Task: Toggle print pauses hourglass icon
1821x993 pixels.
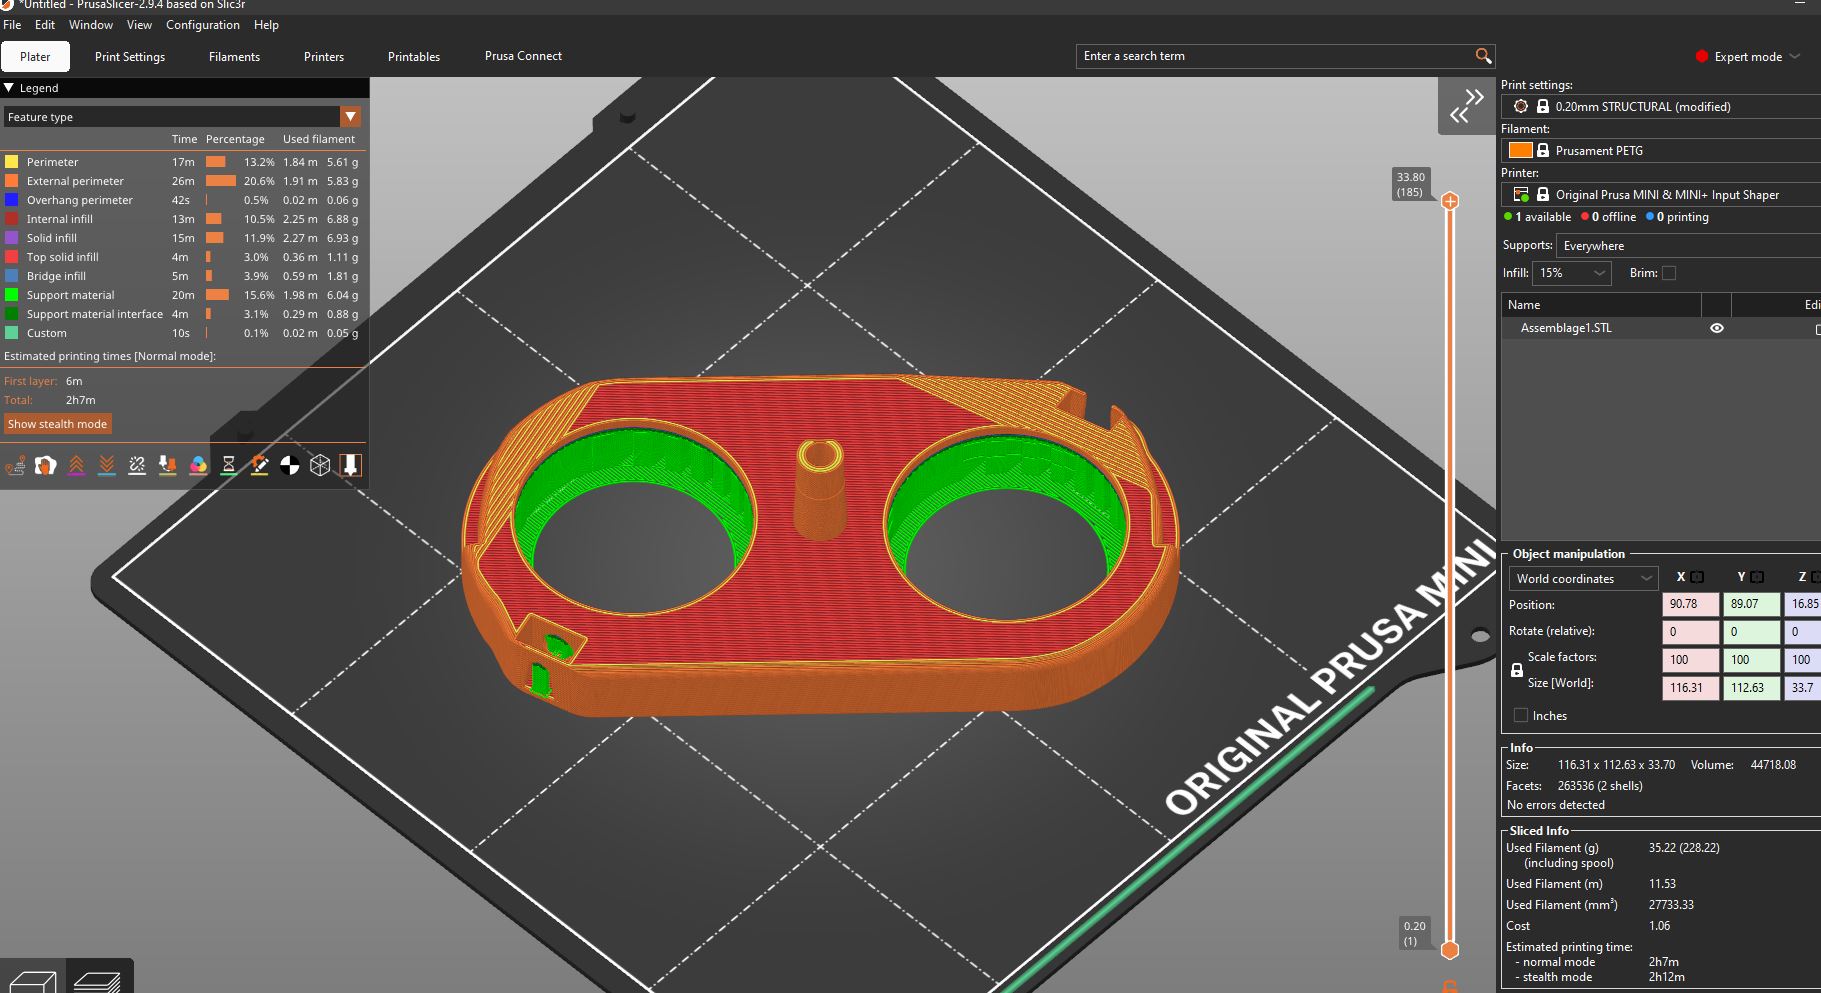Action: point(228,465)
